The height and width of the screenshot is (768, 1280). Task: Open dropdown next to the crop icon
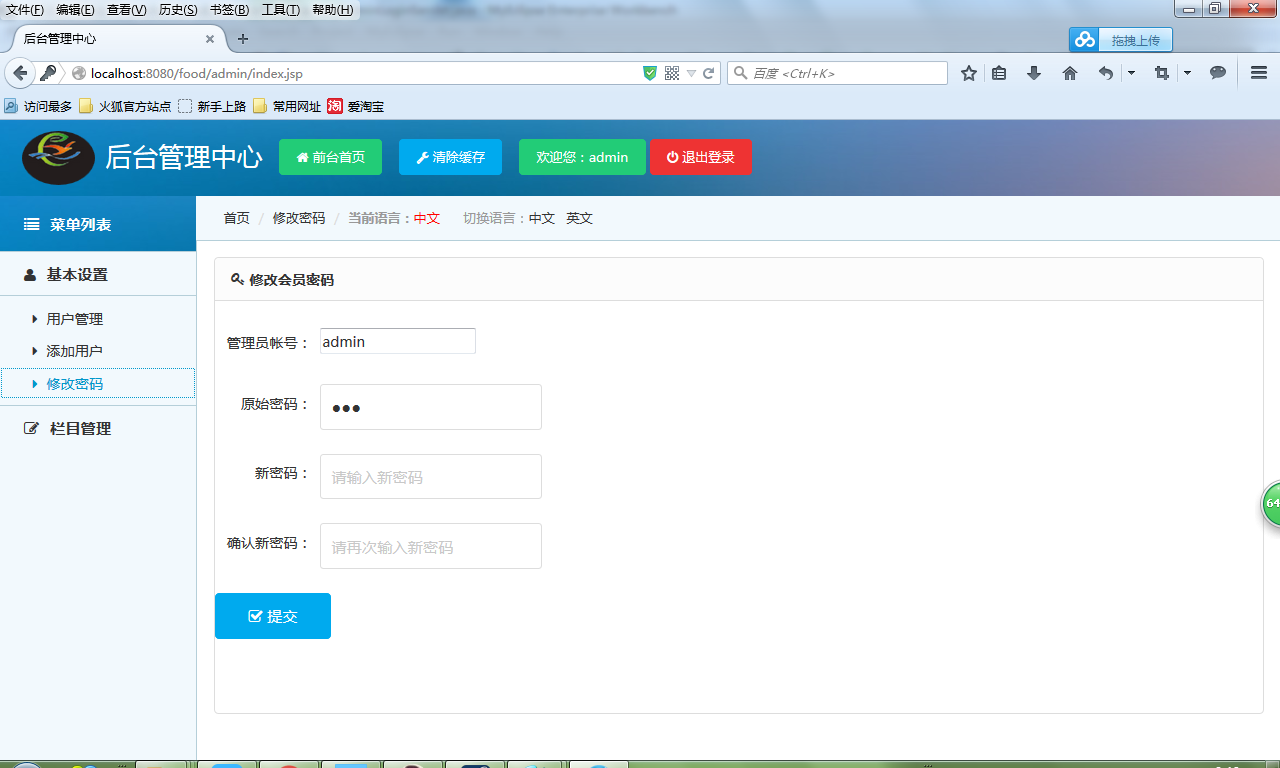coord(1187,73)
